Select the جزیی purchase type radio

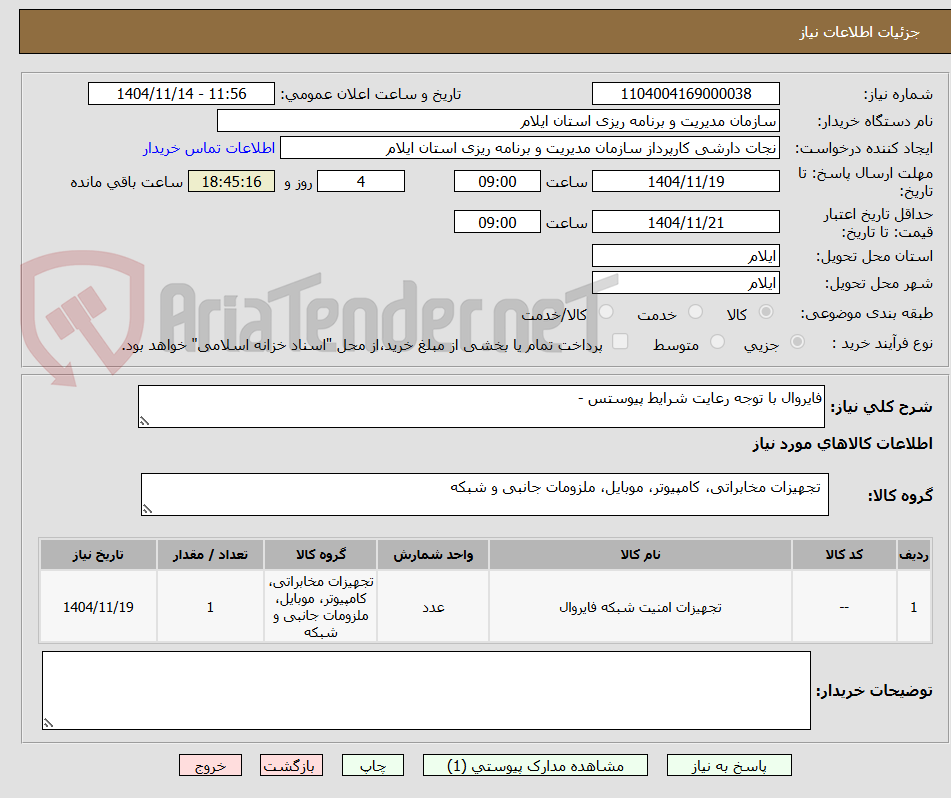click(x=798, y=342)
